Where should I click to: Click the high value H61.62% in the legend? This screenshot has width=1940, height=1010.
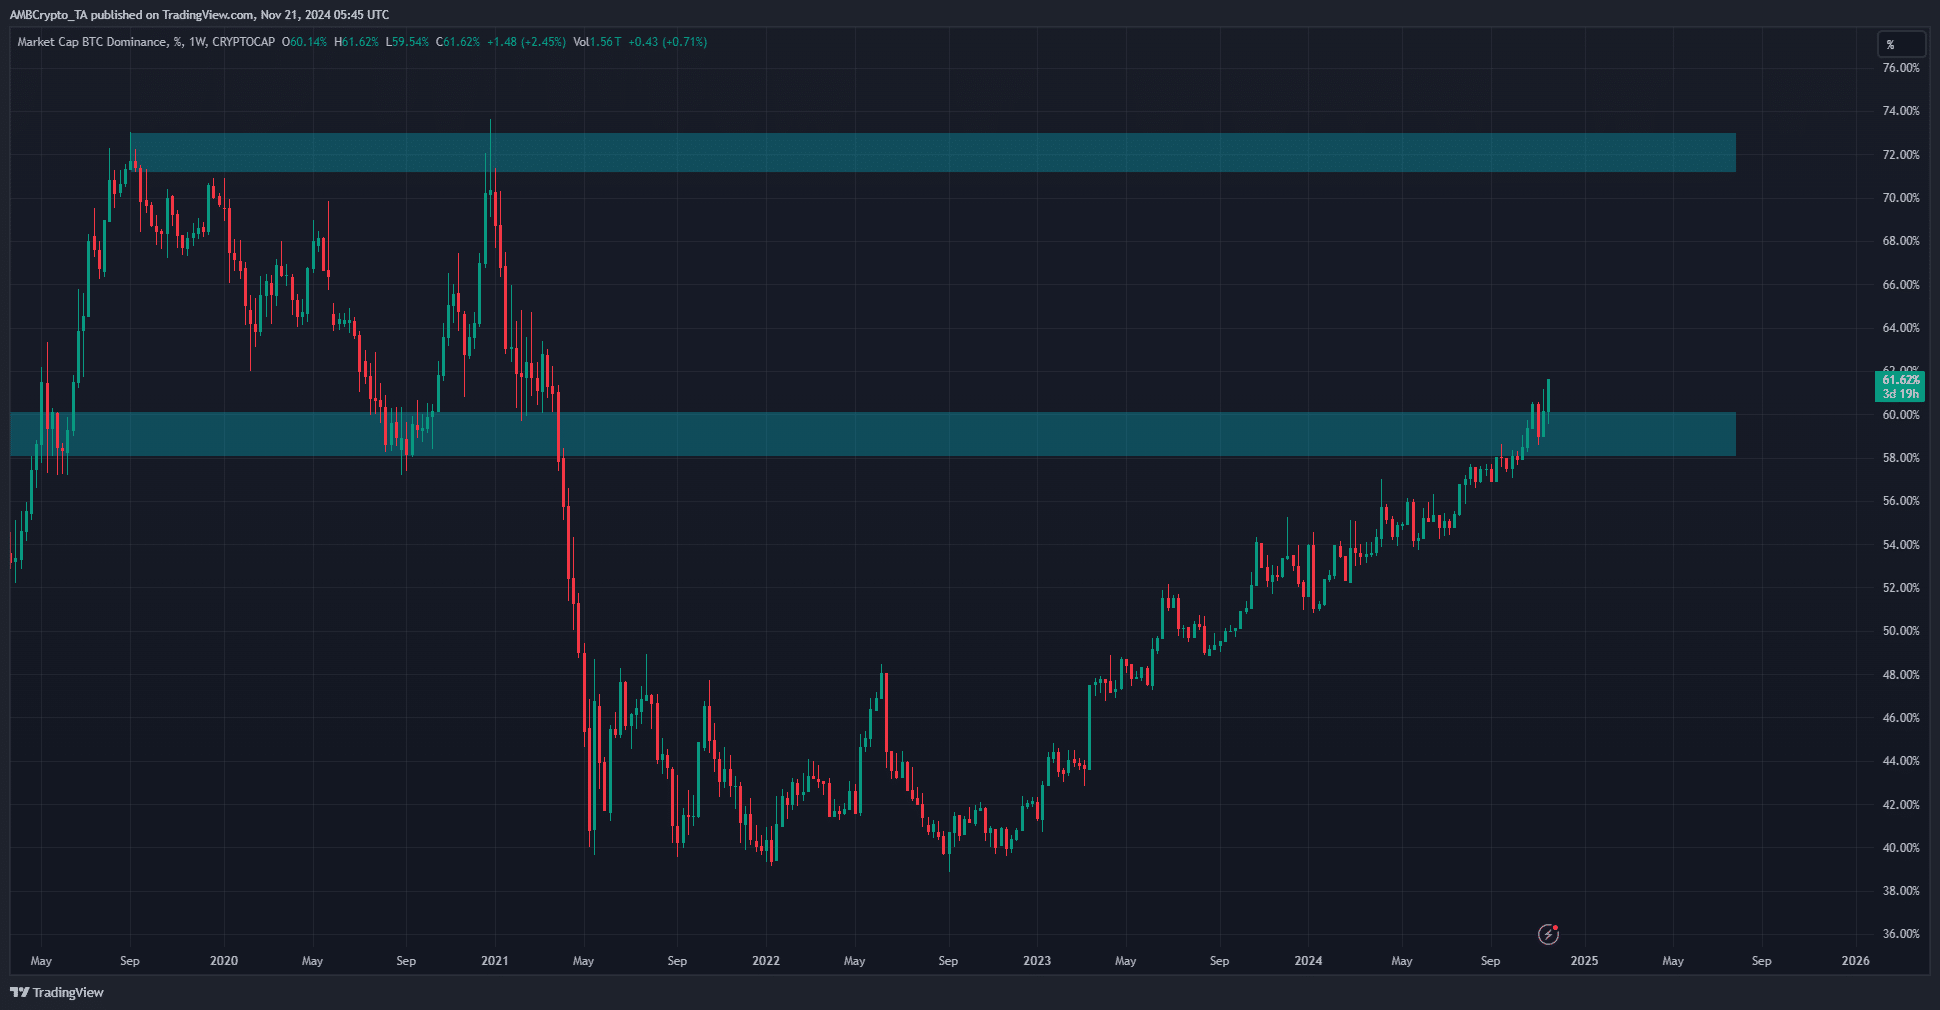[356, 42]
